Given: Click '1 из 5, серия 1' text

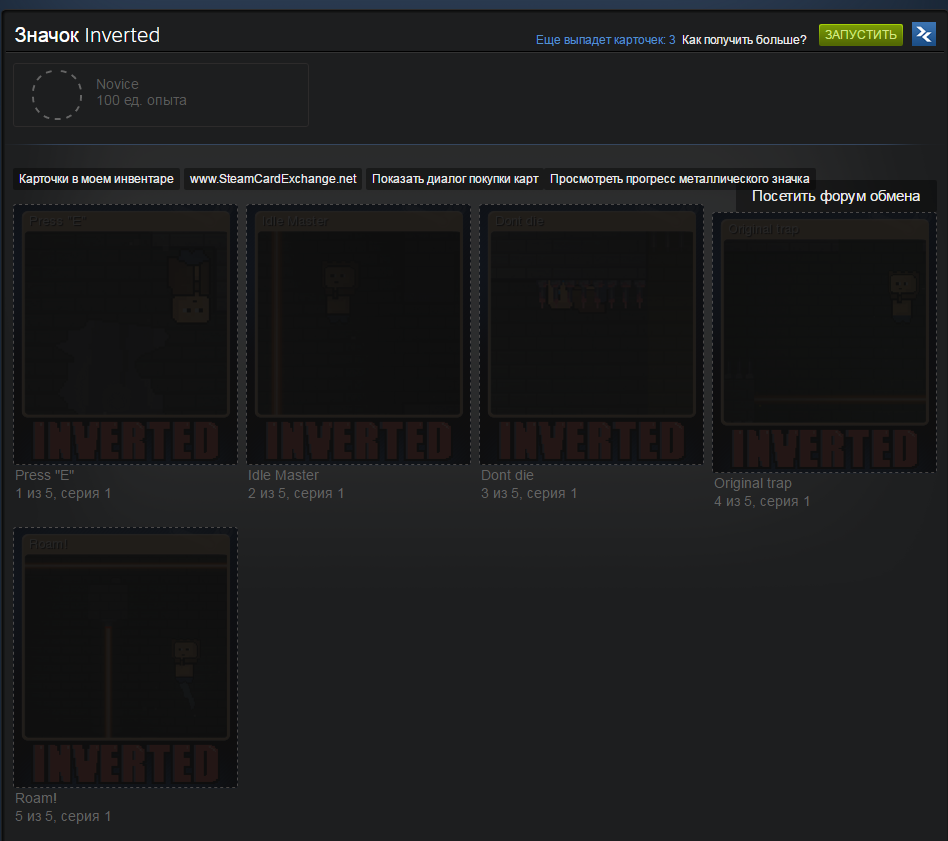Looking at the screenshot, I should pyautogui.click(x=63, y=493).
